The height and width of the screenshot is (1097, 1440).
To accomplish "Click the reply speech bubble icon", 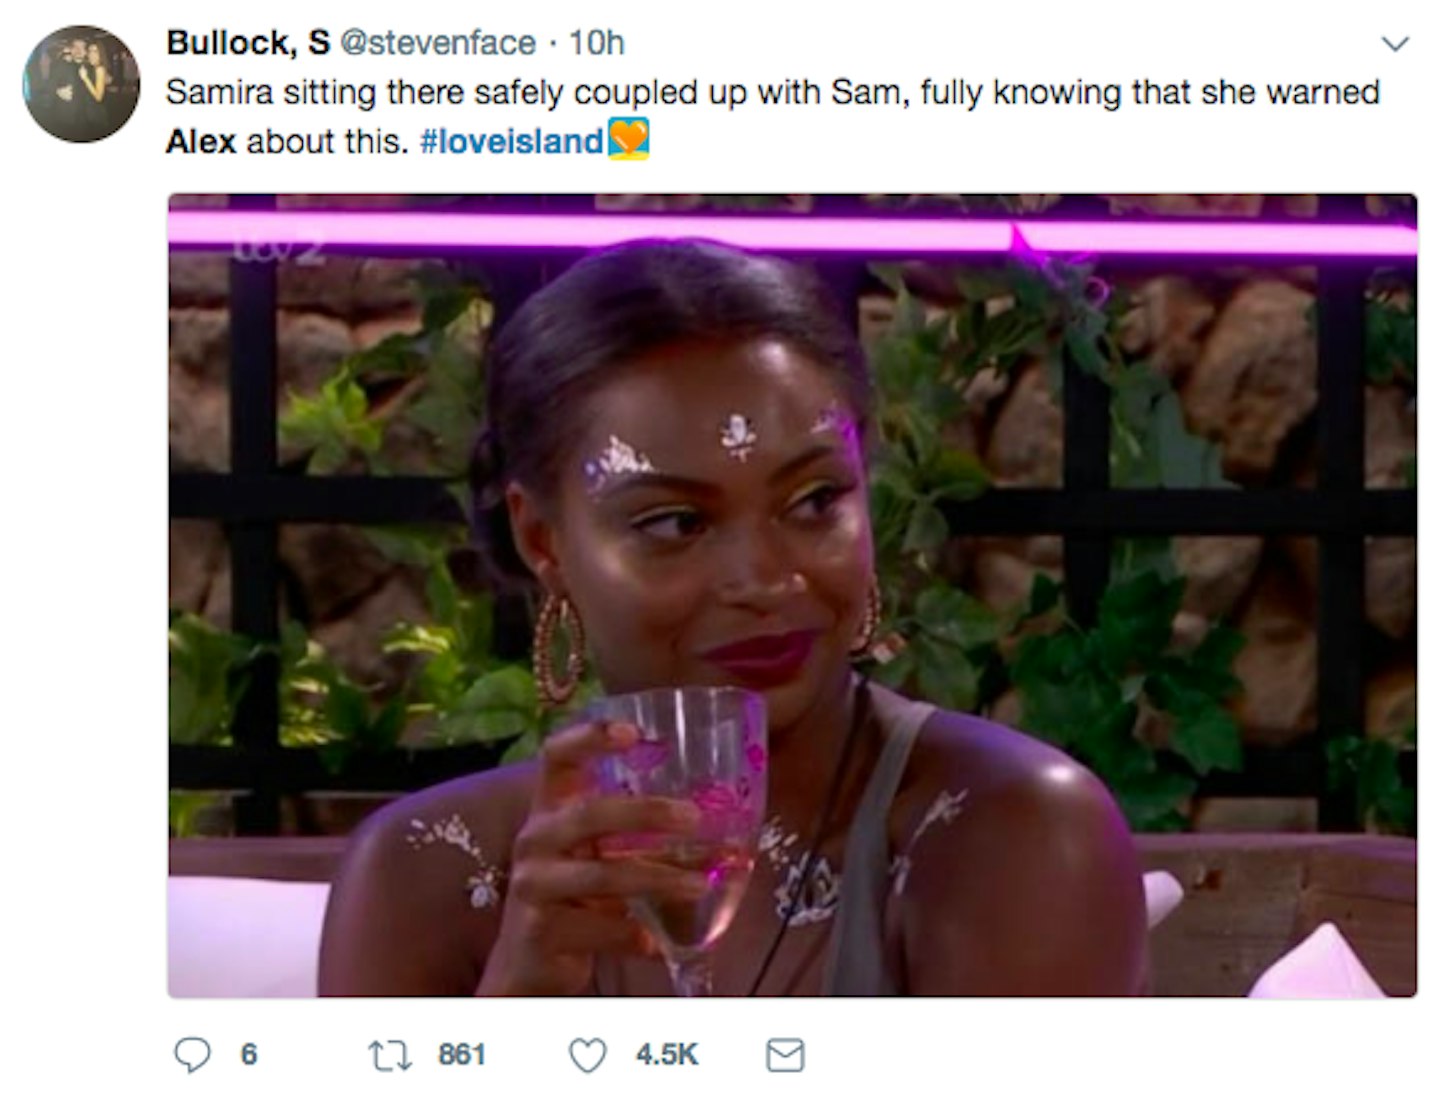I will [x=192, y=1054].
